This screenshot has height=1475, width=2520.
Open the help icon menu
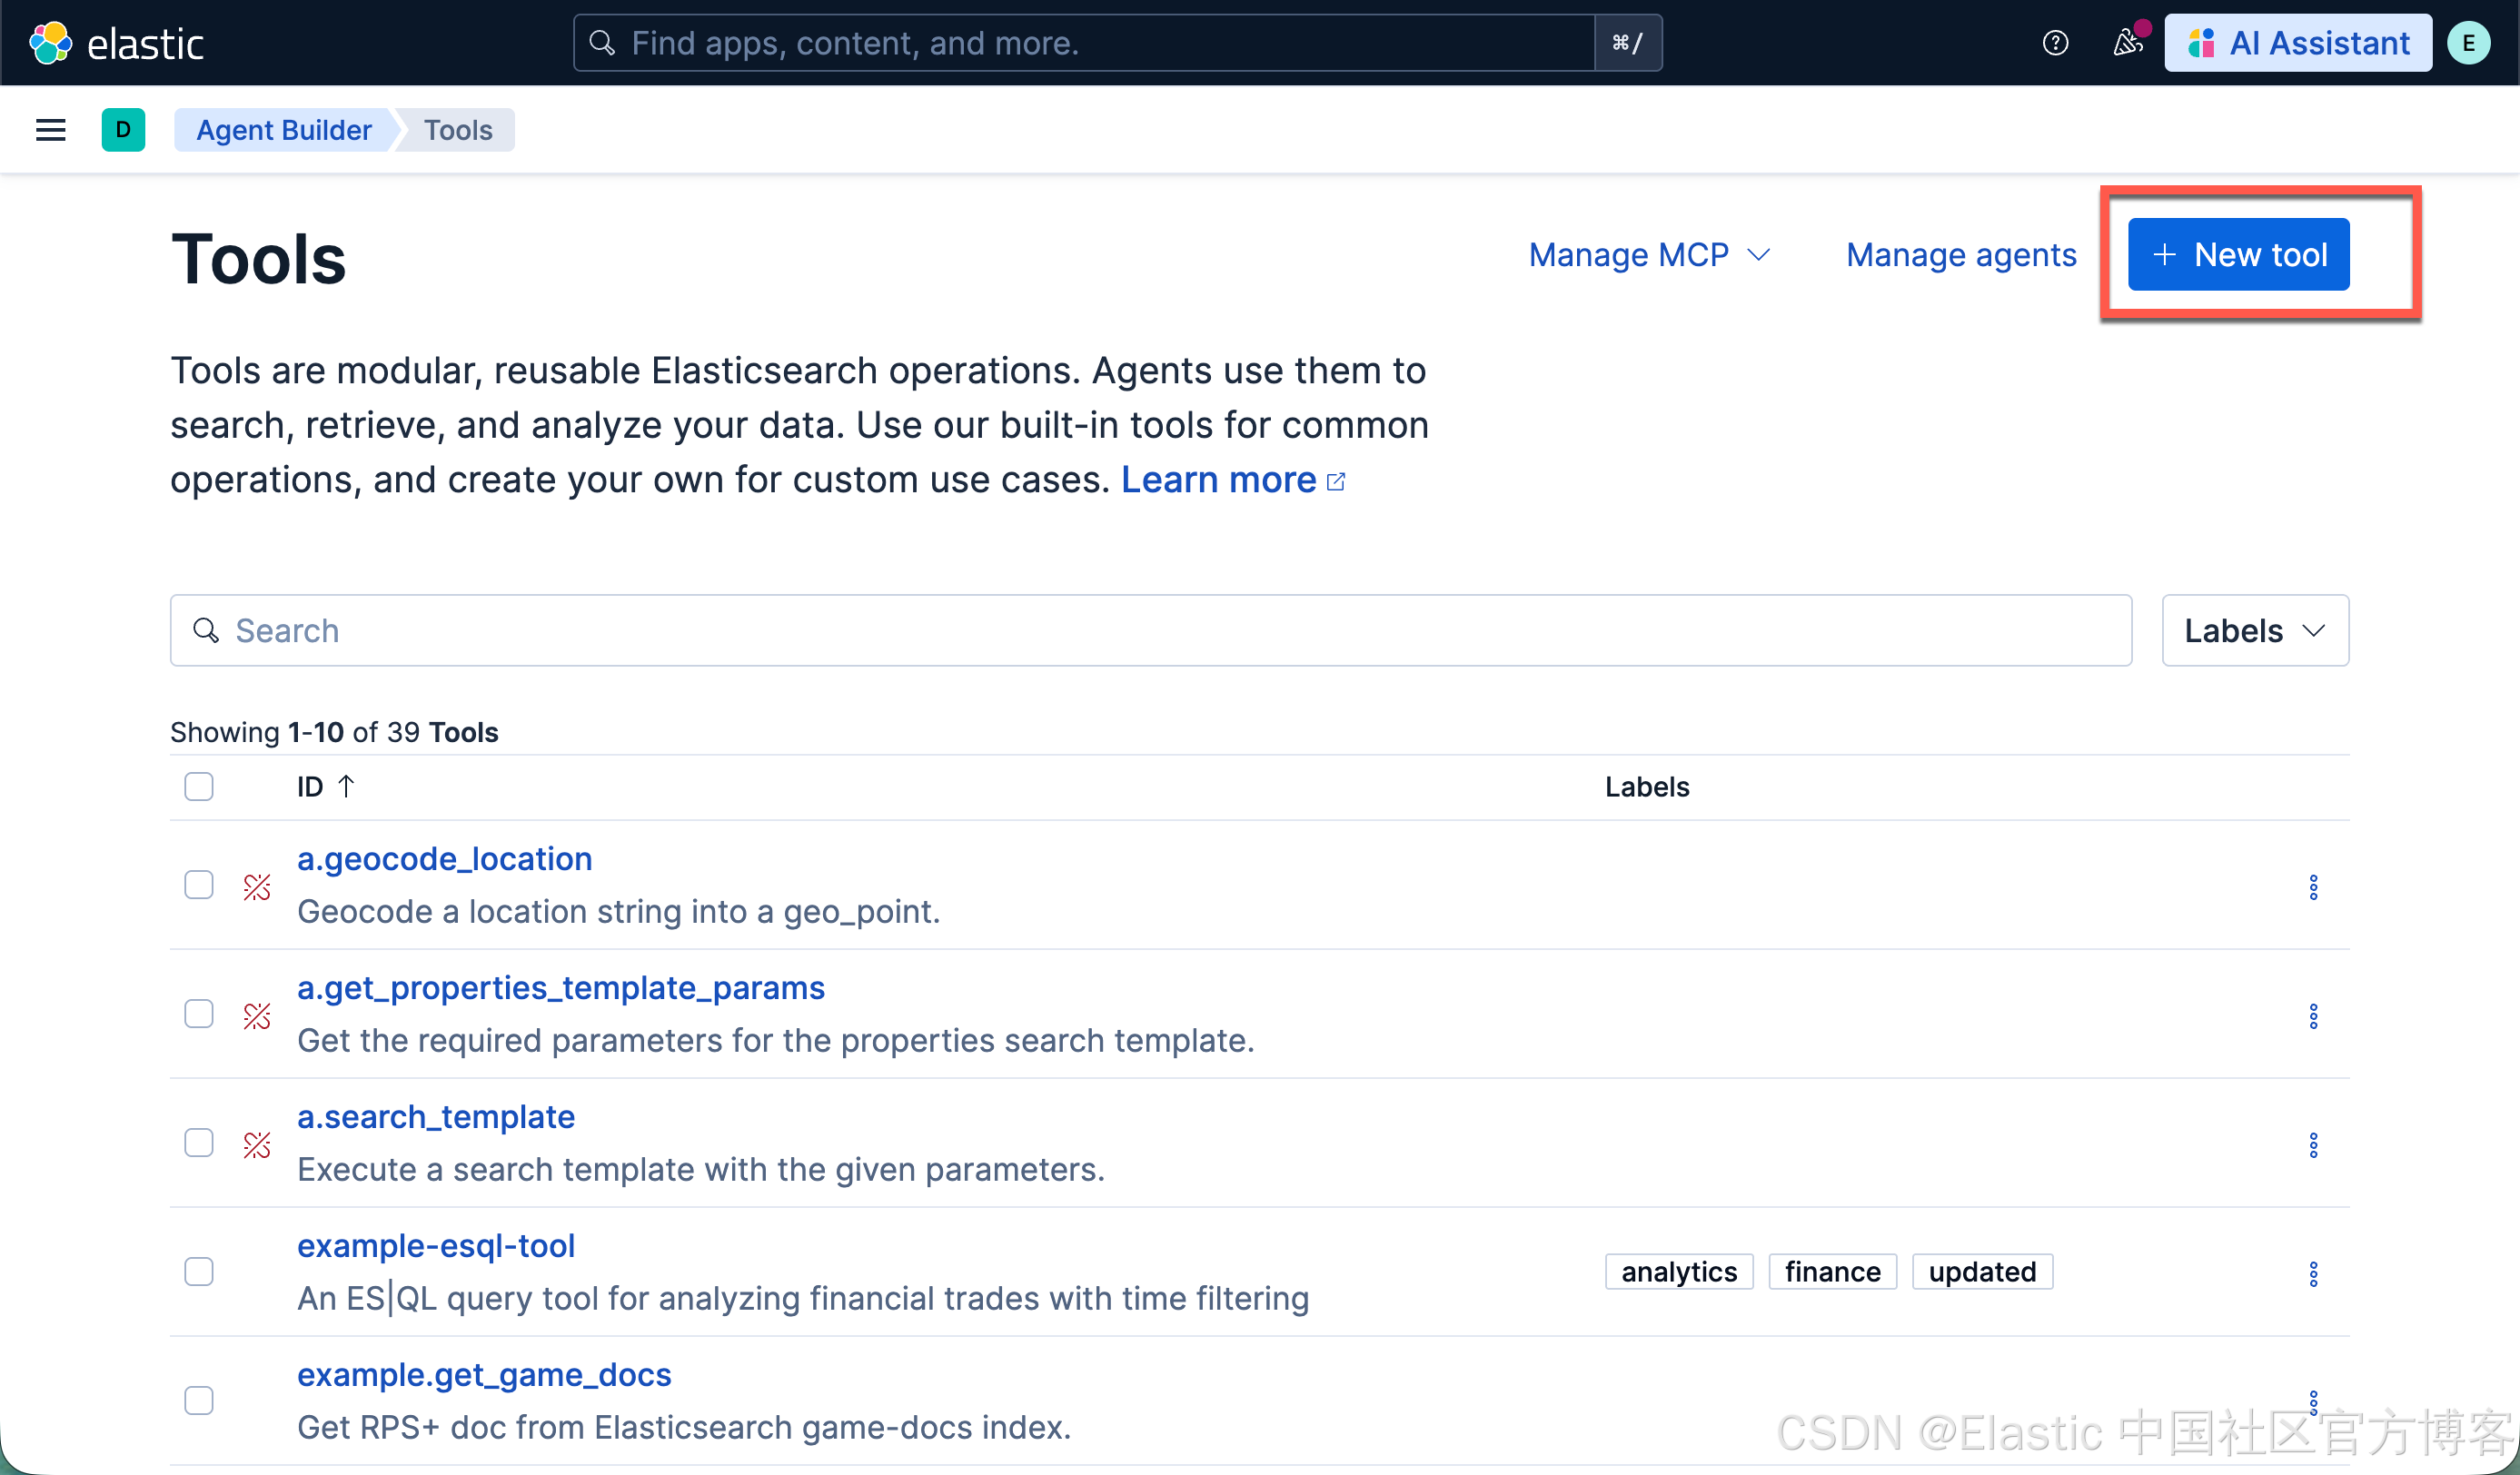2055,43
